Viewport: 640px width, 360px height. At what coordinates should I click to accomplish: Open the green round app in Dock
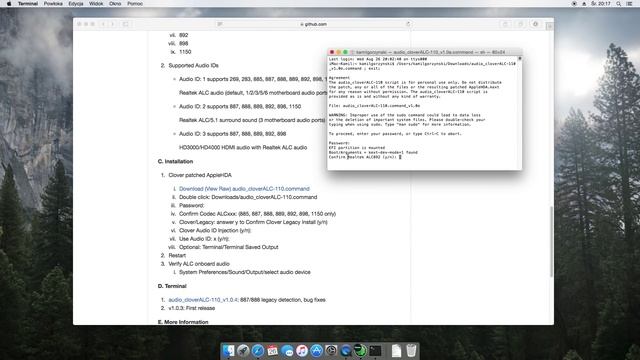[x=360, y=351]
